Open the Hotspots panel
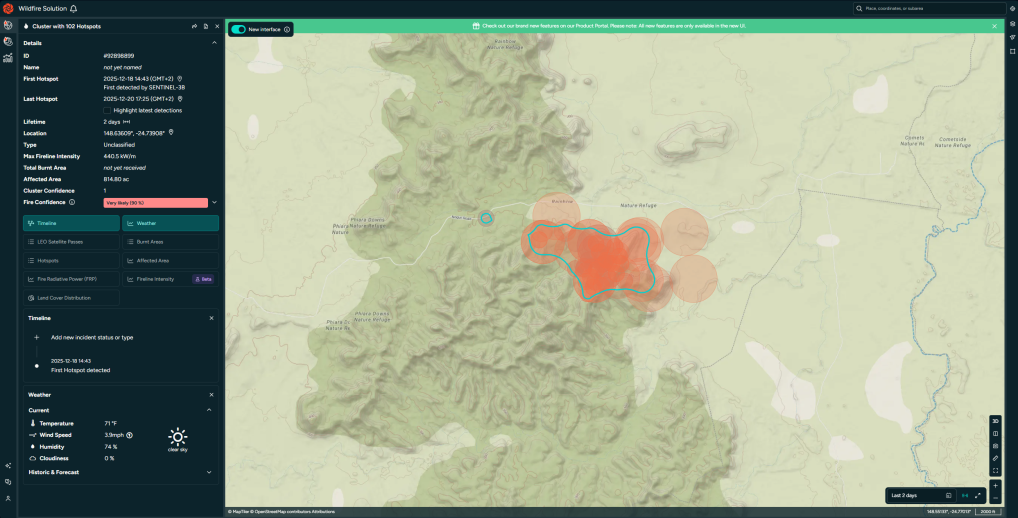 pyautogui.click(x=71, y=260)
